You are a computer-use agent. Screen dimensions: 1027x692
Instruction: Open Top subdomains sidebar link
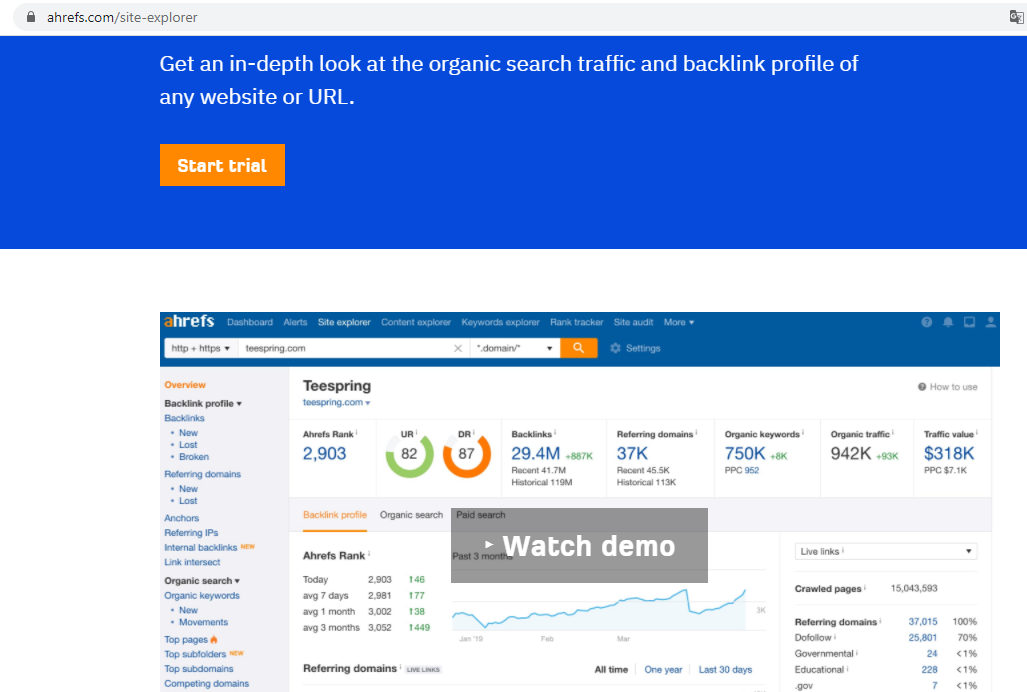pyautogui.click(x=198, y=669)
